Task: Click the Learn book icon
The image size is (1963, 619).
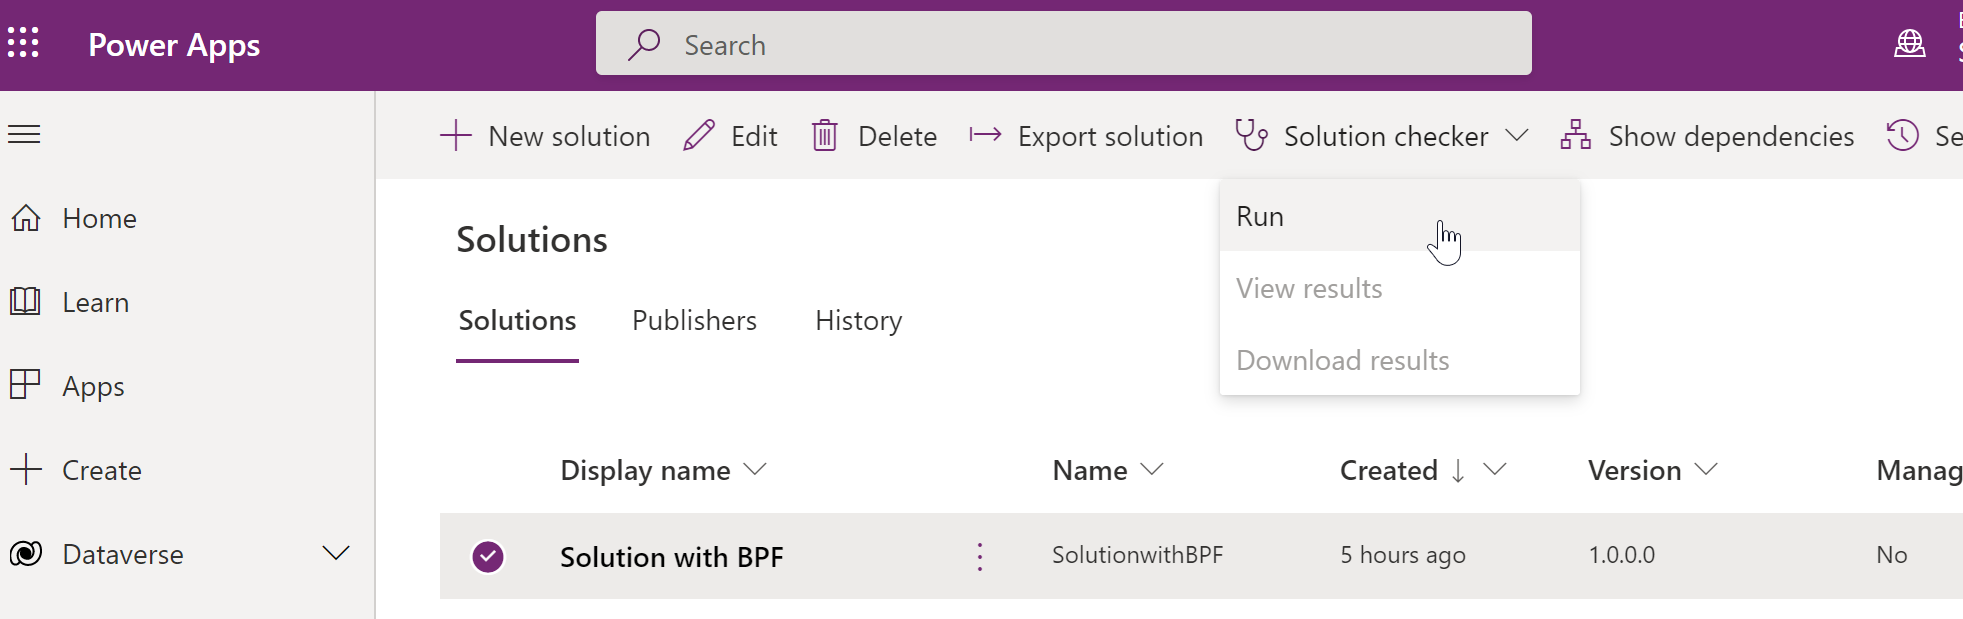Action: [x=25, y=301]
